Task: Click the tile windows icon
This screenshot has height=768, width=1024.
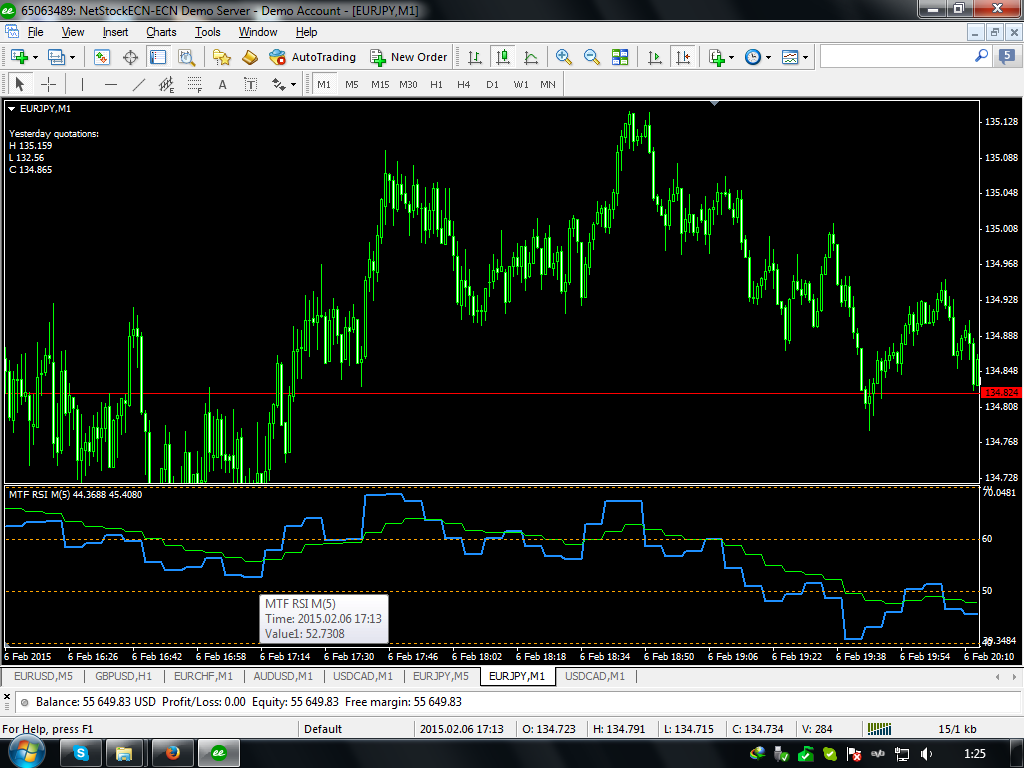Action: [620, 57]
